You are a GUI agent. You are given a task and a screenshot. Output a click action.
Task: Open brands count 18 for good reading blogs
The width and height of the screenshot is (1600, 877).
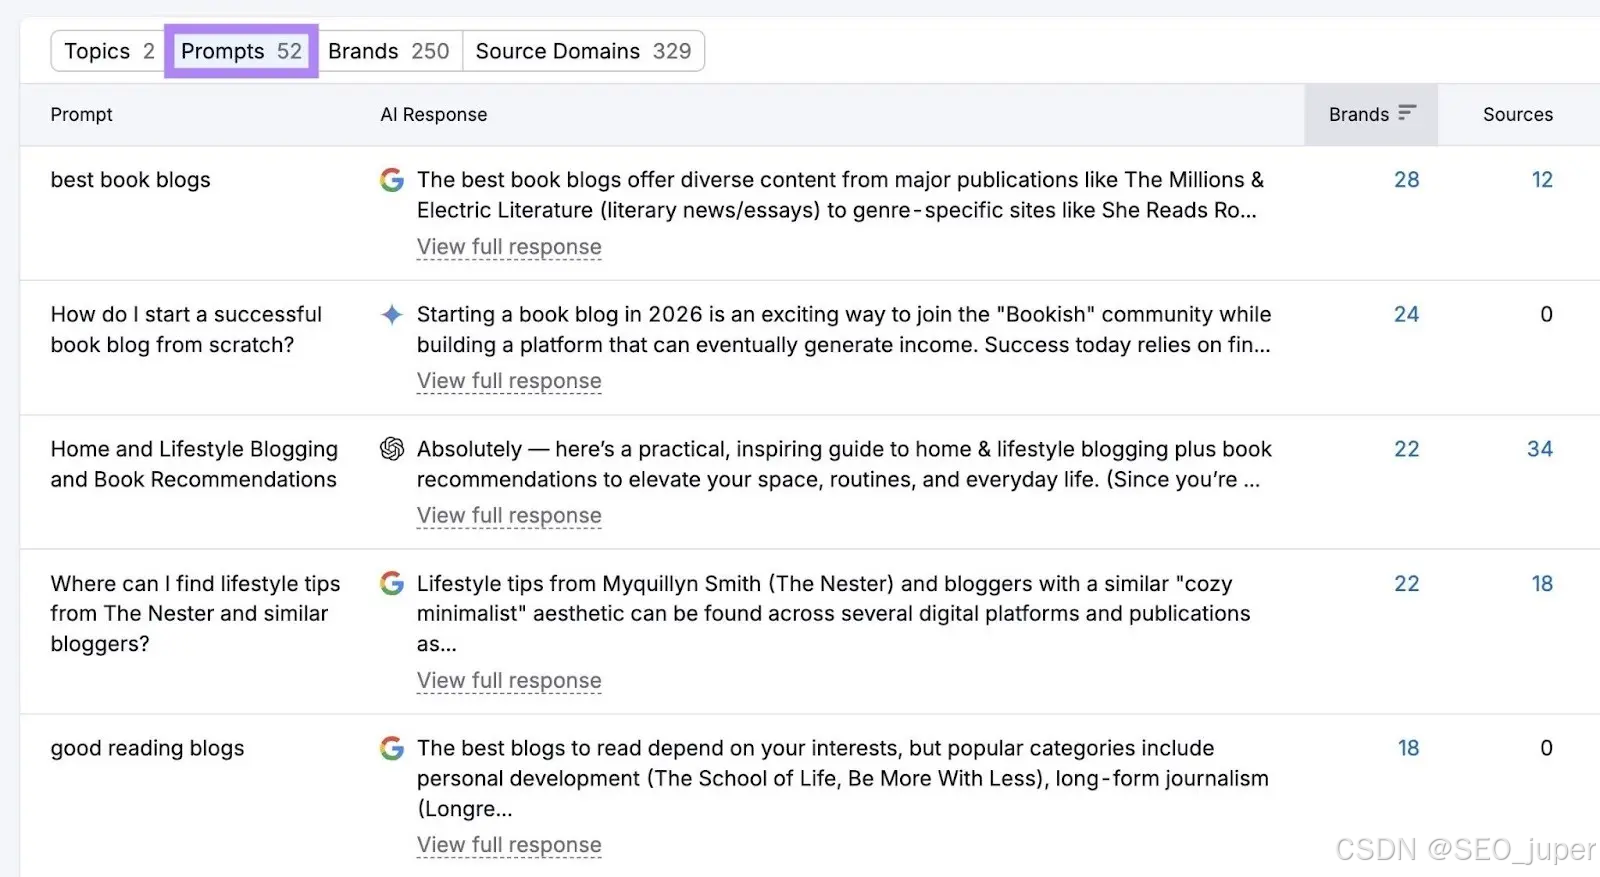click(x=1408, y=748)
